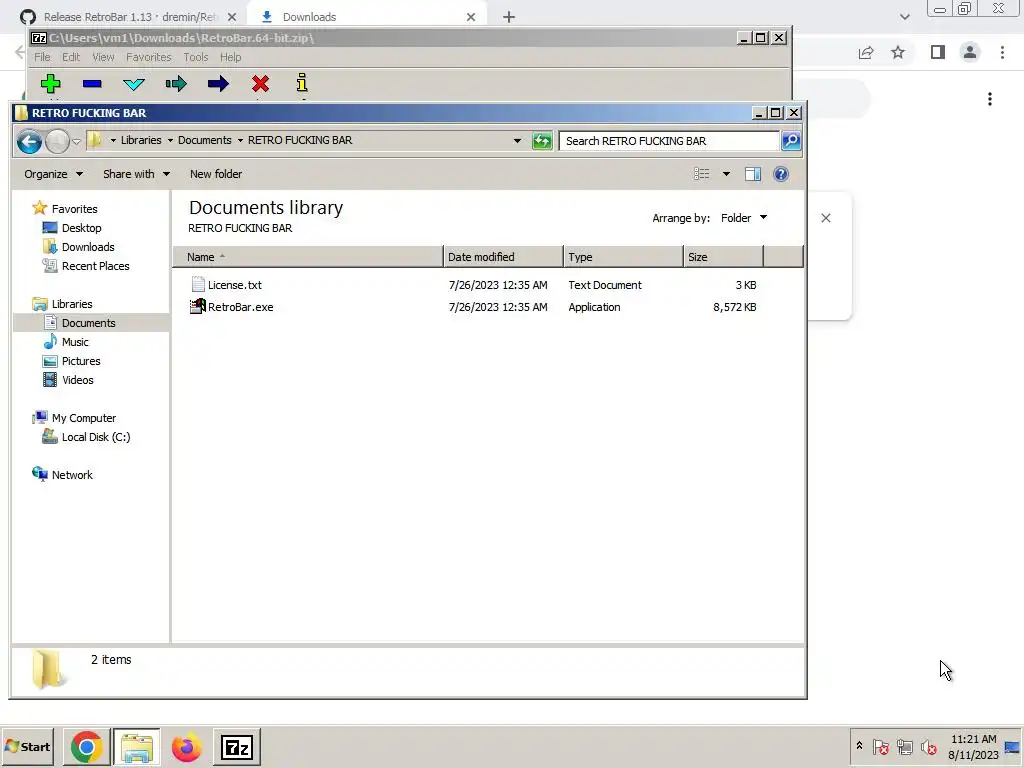Viewport: 1024px width, 768px height.
Task: Bookmark this page with star icon
Action: (898, 52)
